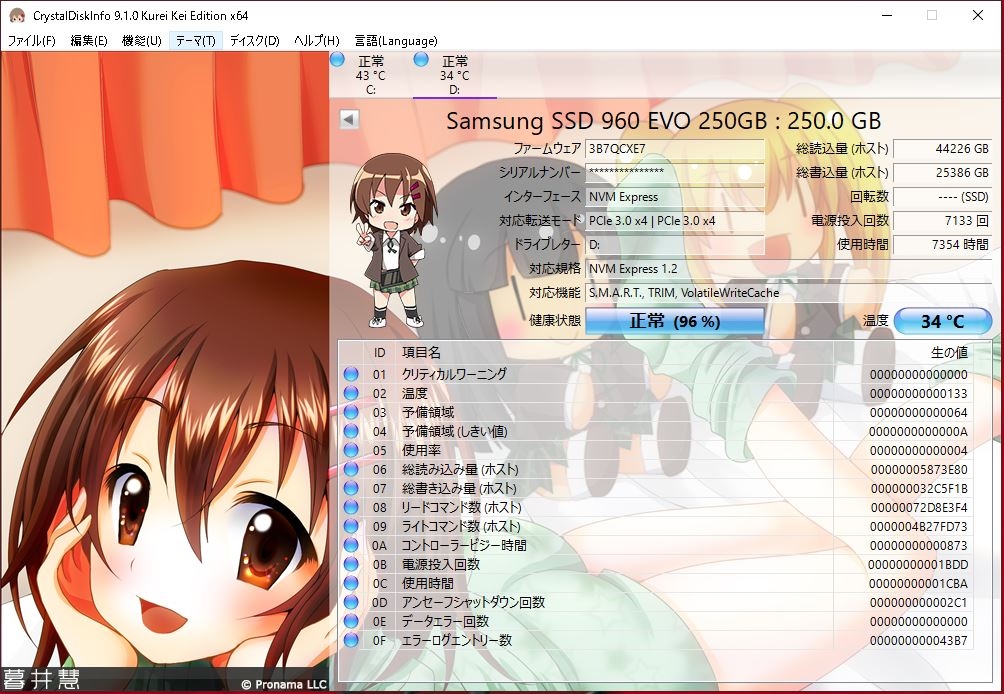
Task: Click raw value 000000000002C1
Action: tap(918, 602)
